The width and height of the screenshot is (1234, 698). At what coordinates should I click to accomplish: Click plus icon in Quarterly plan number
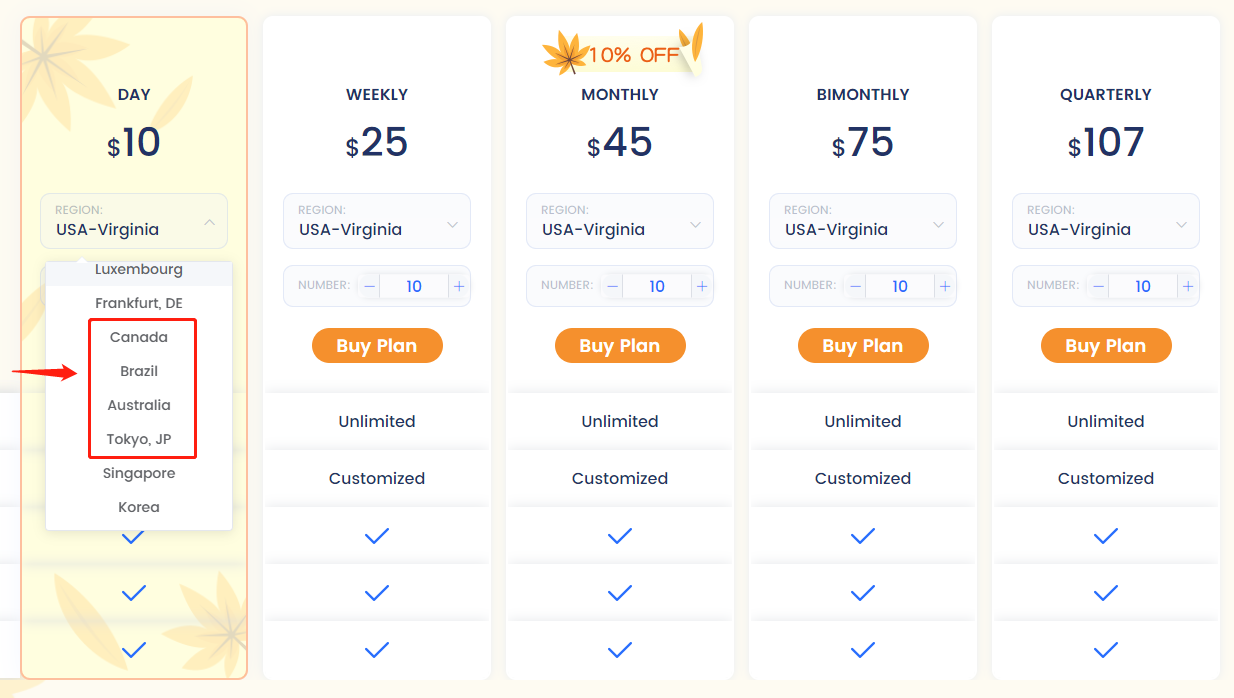[1188, 286]
